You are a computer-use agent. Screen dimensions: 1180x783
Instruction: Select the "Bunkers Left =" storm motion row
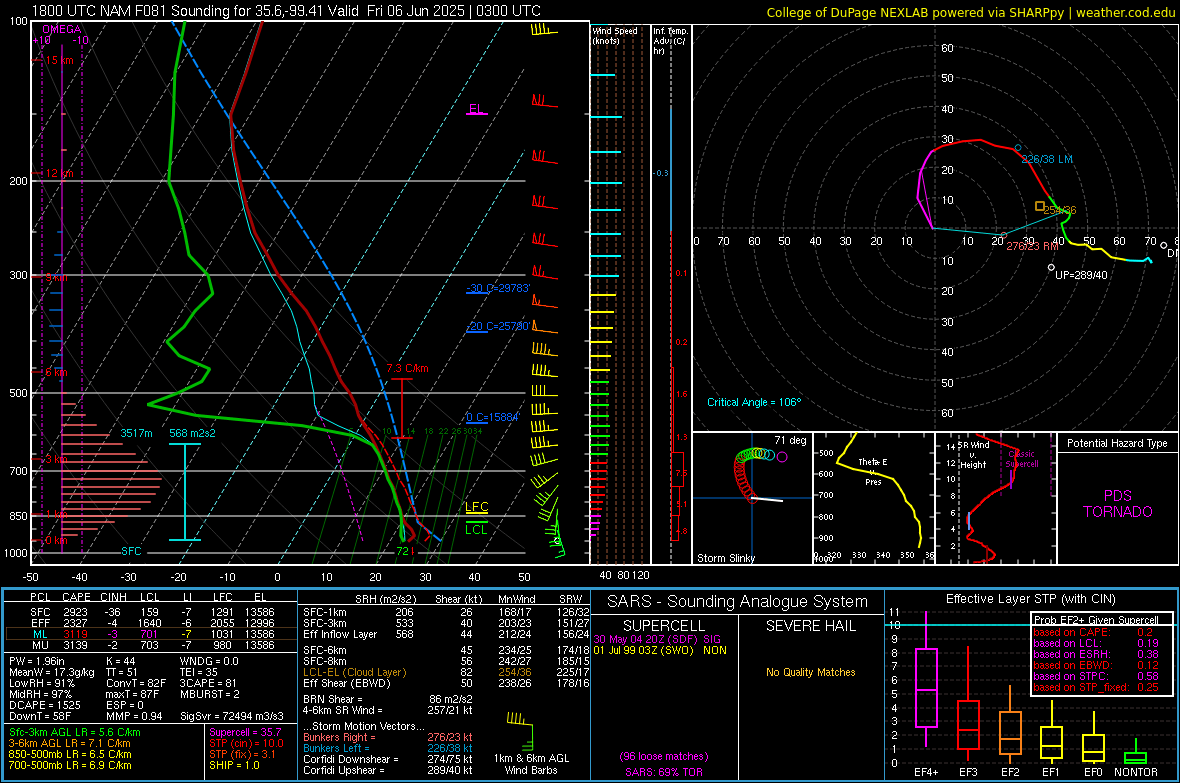pos(388,748)
